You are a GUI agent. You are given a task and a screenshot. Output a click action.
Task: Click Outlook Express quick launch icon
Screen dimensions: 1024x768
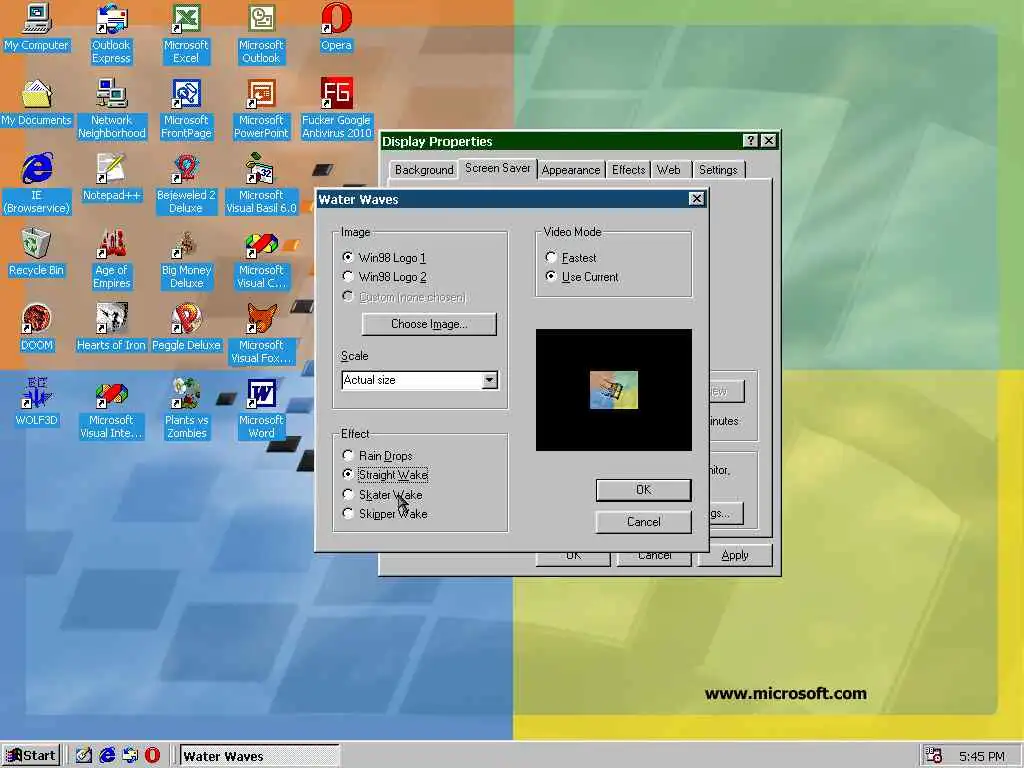tap(130, 756)
